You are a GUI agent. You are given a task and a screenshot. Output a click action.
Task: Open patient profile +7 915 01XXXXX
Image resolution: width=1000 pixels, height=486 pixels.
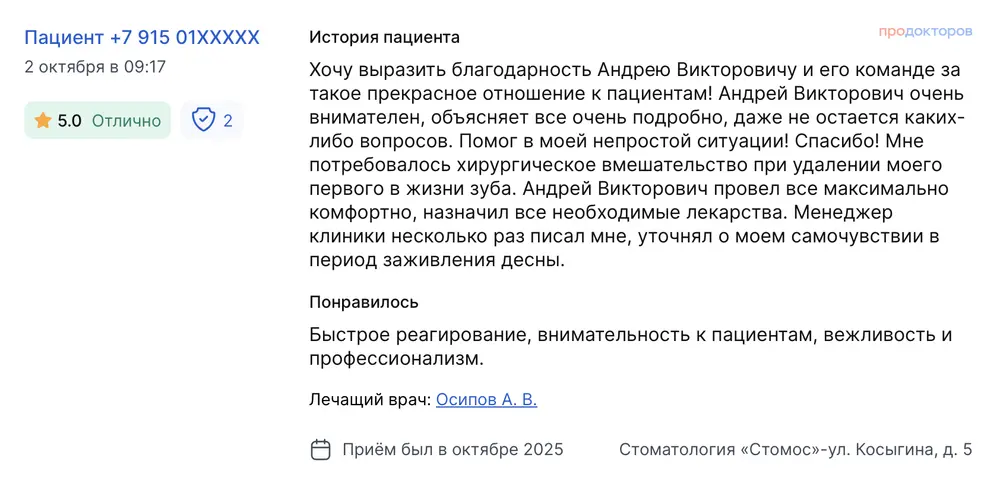[x=142, y=38]
